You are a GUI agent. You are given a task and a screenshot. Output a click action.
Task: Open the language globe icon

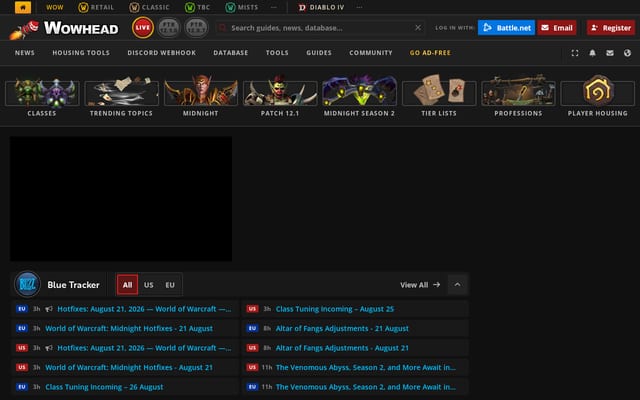[627, 53]
